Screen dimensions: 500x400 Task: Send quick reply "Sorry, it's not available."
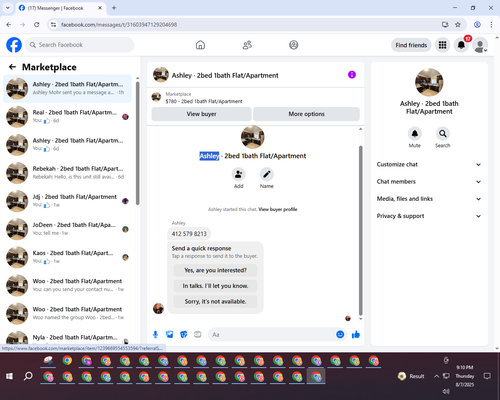click(x=215, y=301)
